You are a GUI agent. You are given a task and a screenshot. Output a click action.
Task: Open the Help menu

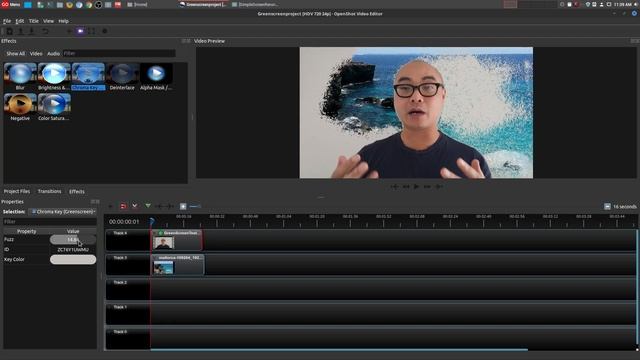click(63, 21)
